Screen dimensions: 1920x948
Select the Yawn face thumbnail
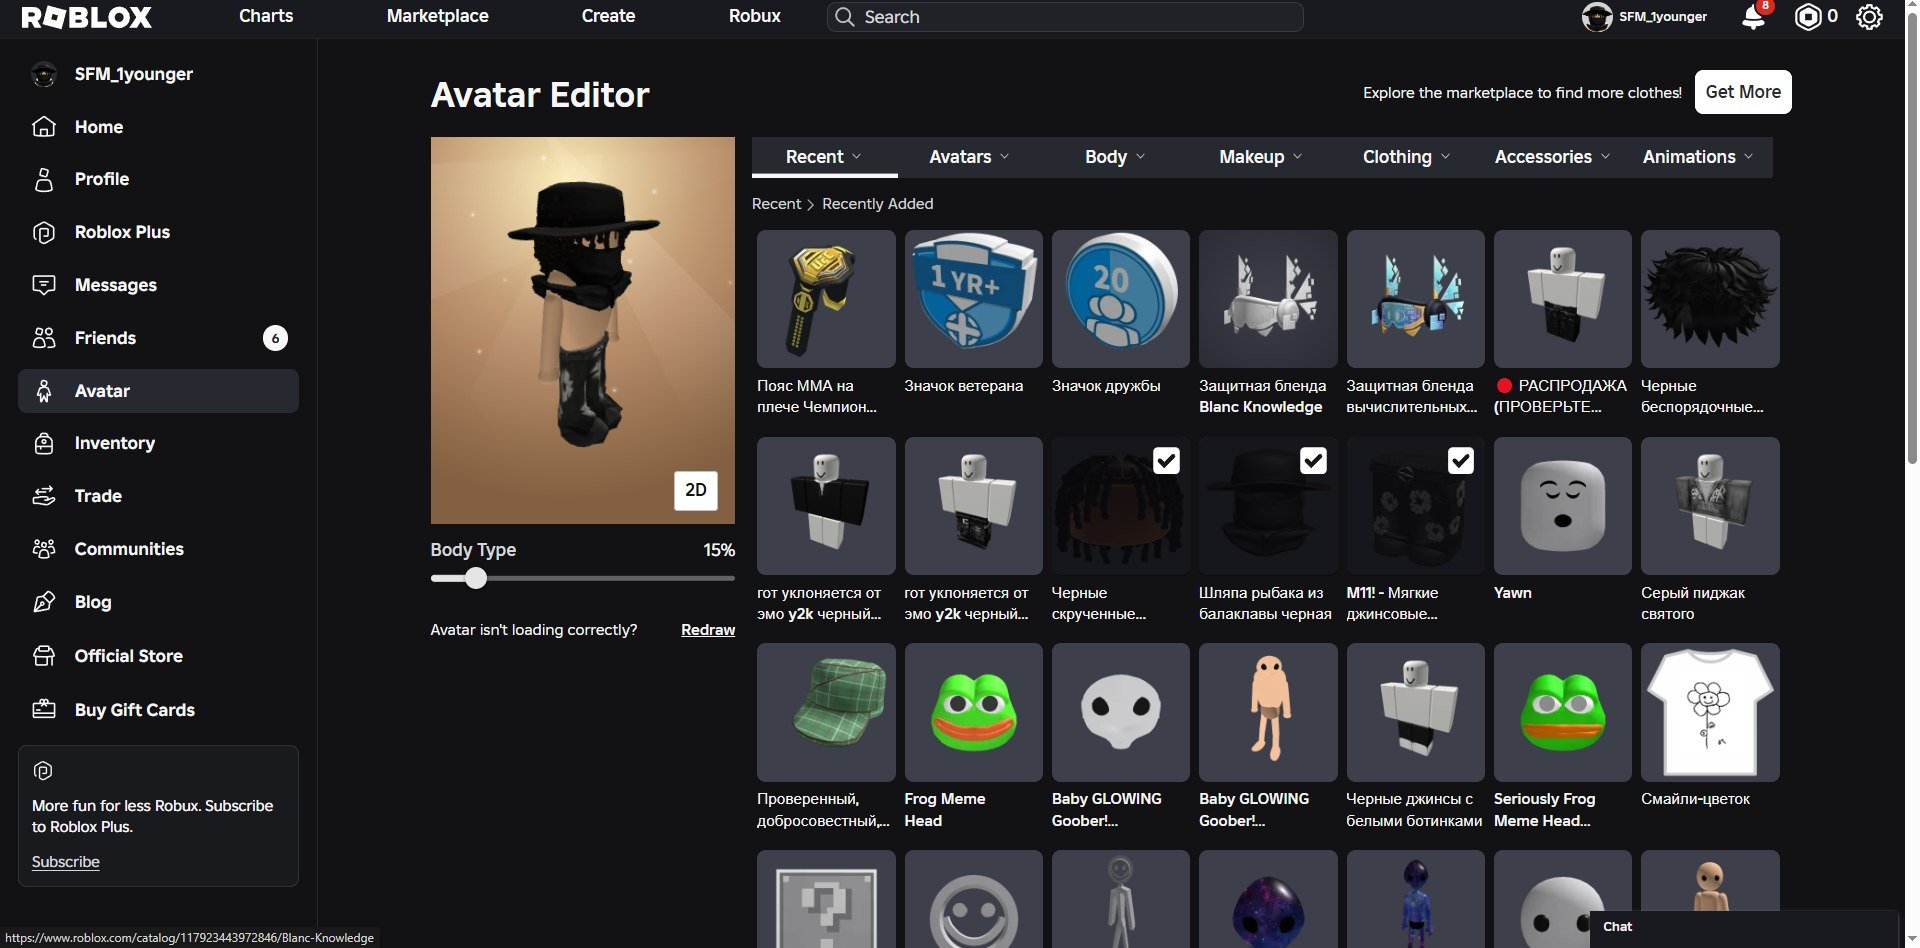(1562, 506)
